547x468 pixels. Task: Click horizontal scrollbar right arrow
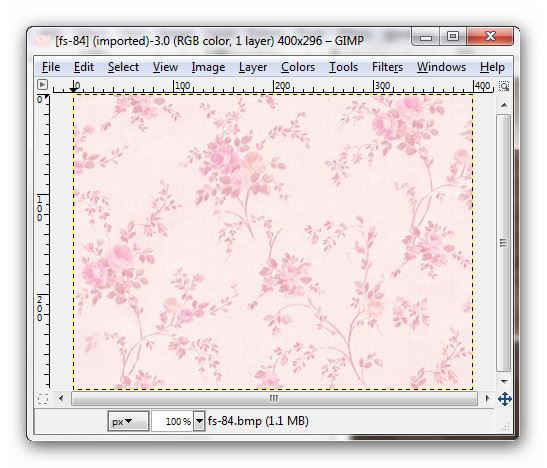[487, 398]
